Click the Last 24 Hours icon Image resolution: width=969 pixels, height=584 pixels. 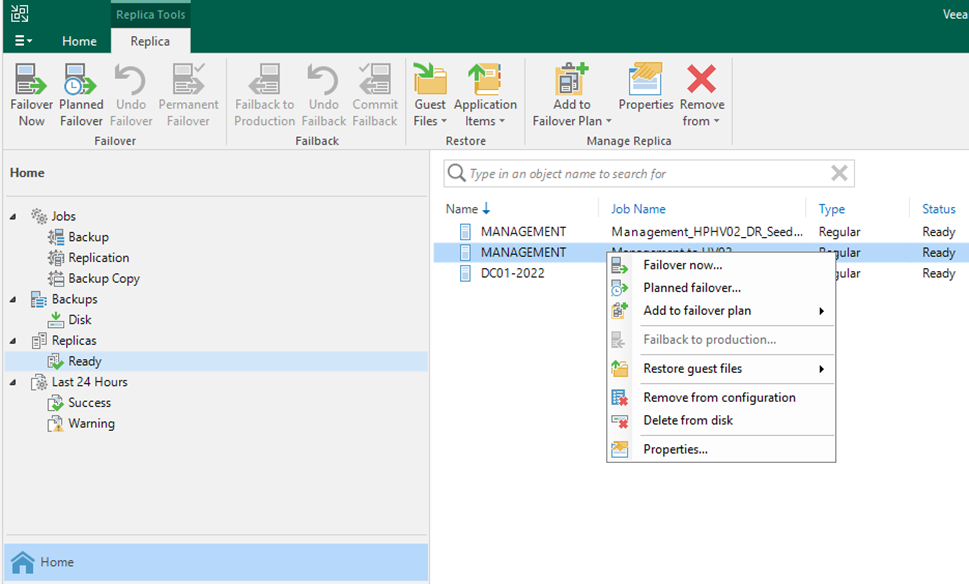(39, 382)
